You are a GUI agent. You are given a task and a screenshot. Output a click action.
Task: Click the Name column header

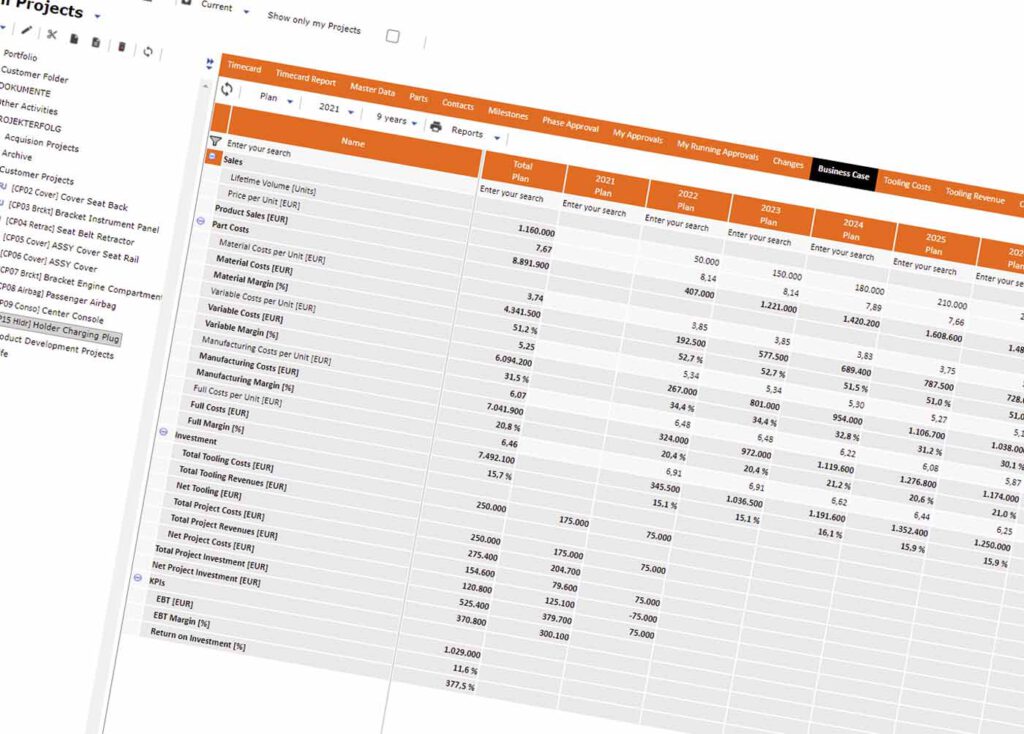353,142
